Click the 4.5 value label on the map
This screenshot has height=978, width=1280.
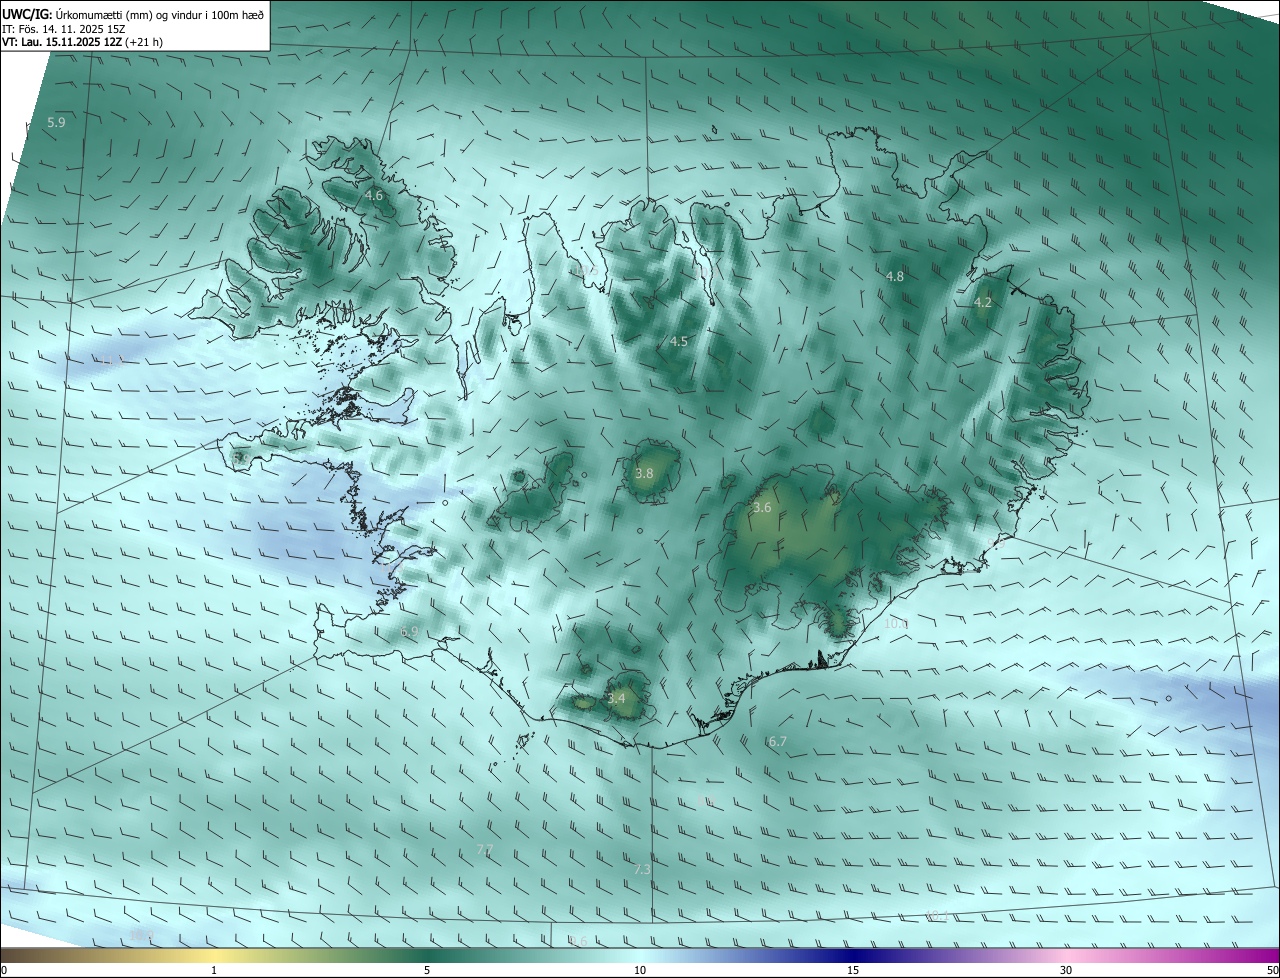pos(679,342)
